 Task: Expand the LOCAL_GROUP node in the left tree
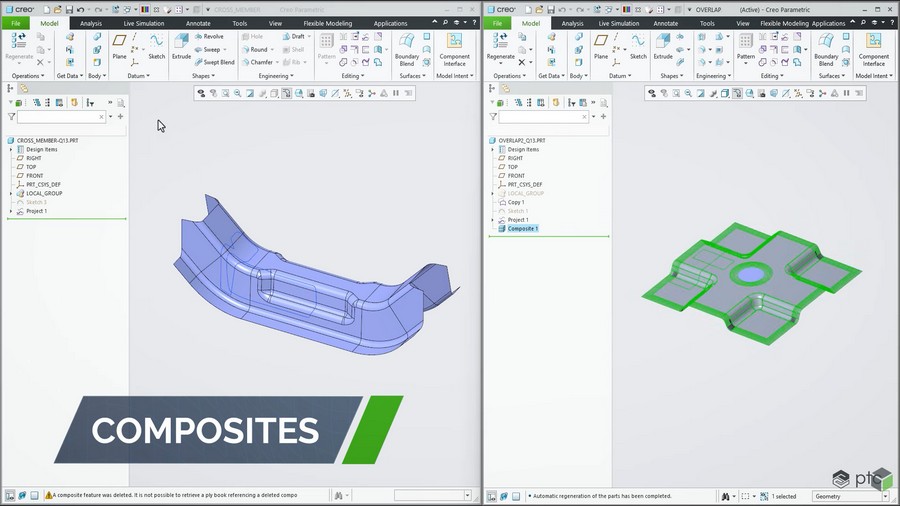coord(11,193)
